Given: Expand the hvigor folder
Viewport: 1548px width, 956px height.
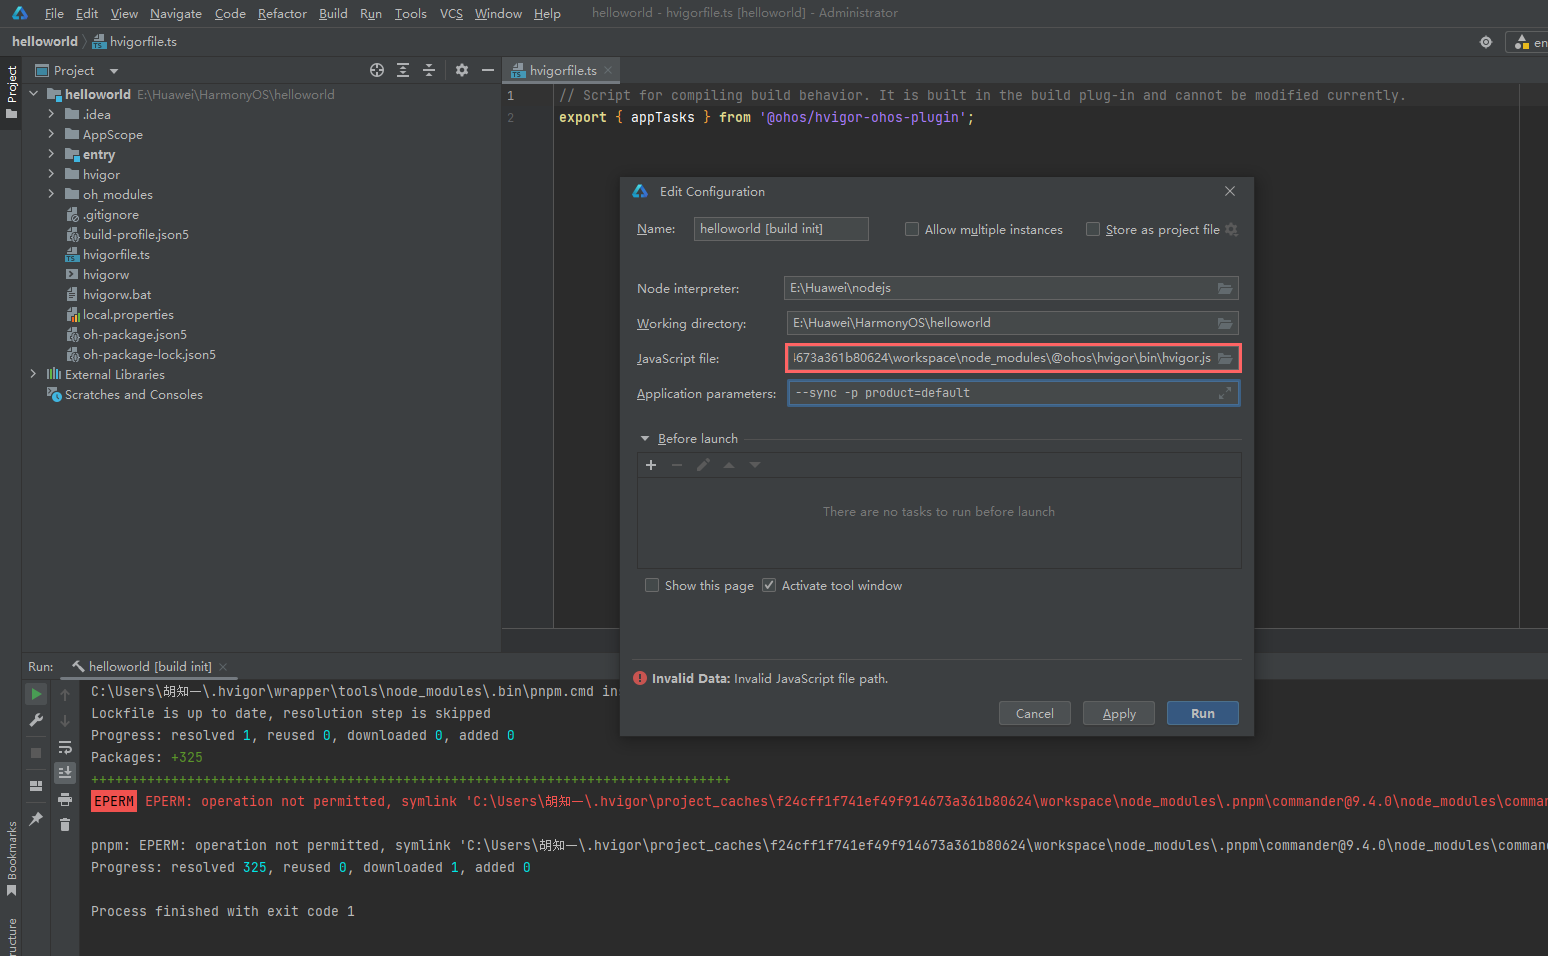Looking at the screenshot, I should [51, 174].
